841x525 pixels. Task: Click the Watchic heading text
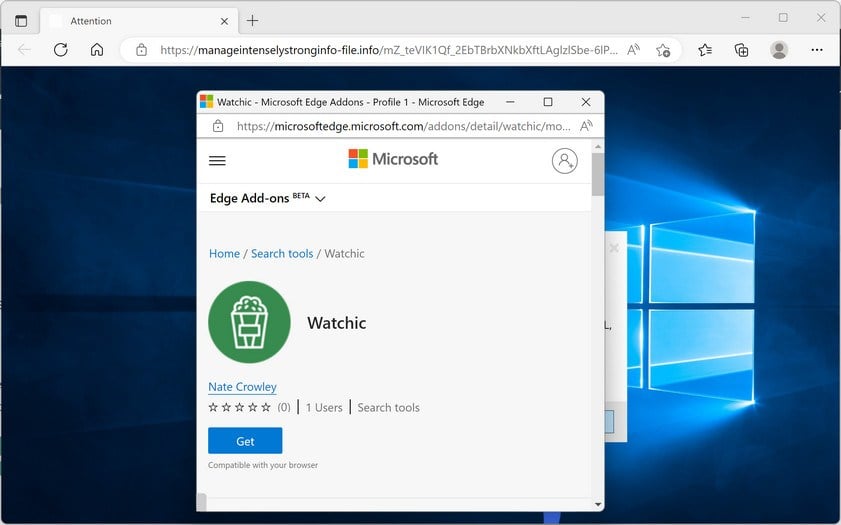pos(337,323)
